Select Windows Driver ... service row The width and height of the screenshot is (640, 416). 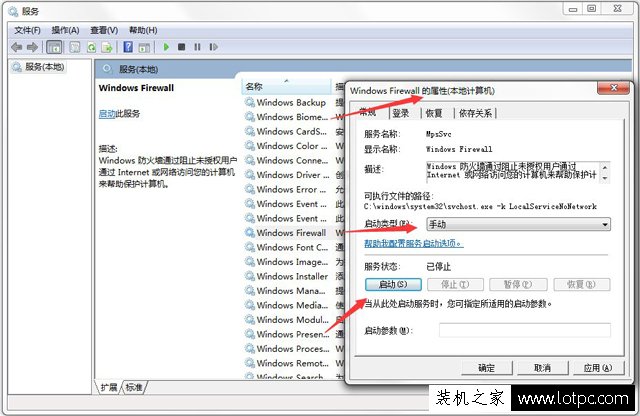(292, 175)
